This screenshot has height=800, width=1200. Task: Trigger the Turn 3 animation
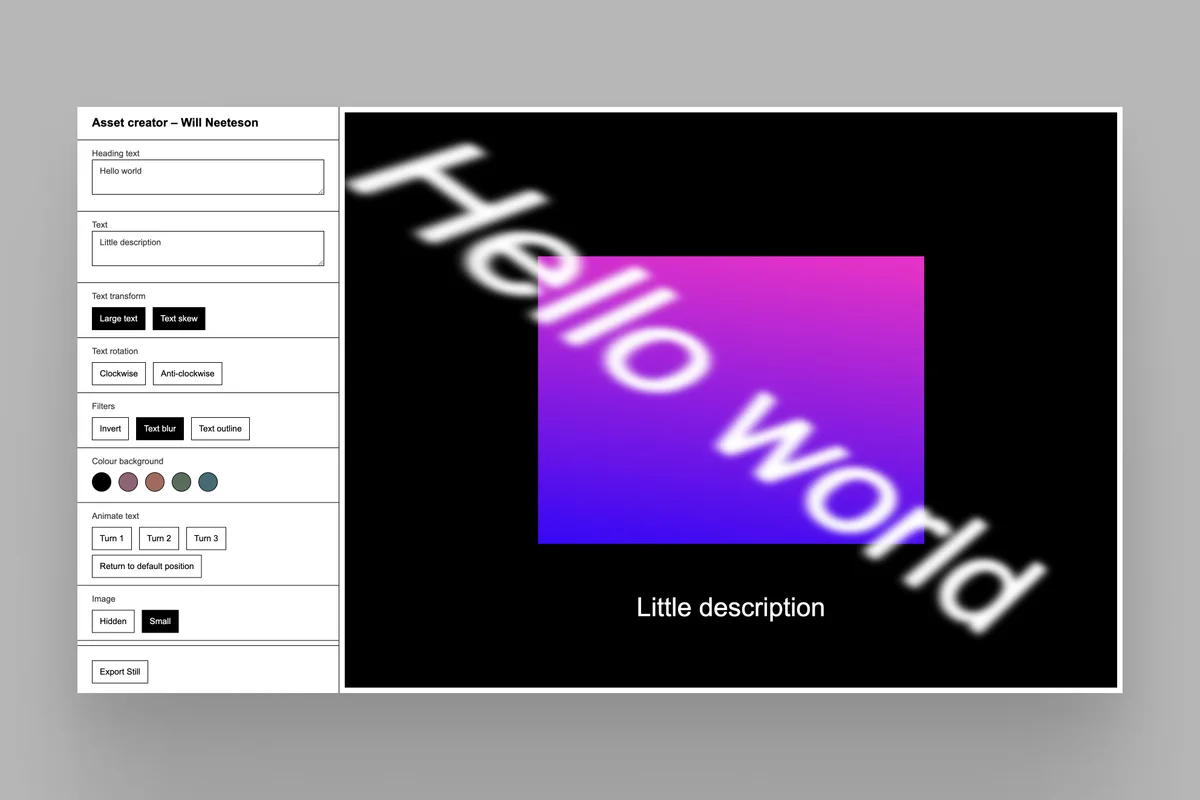[x=205, y=538]
